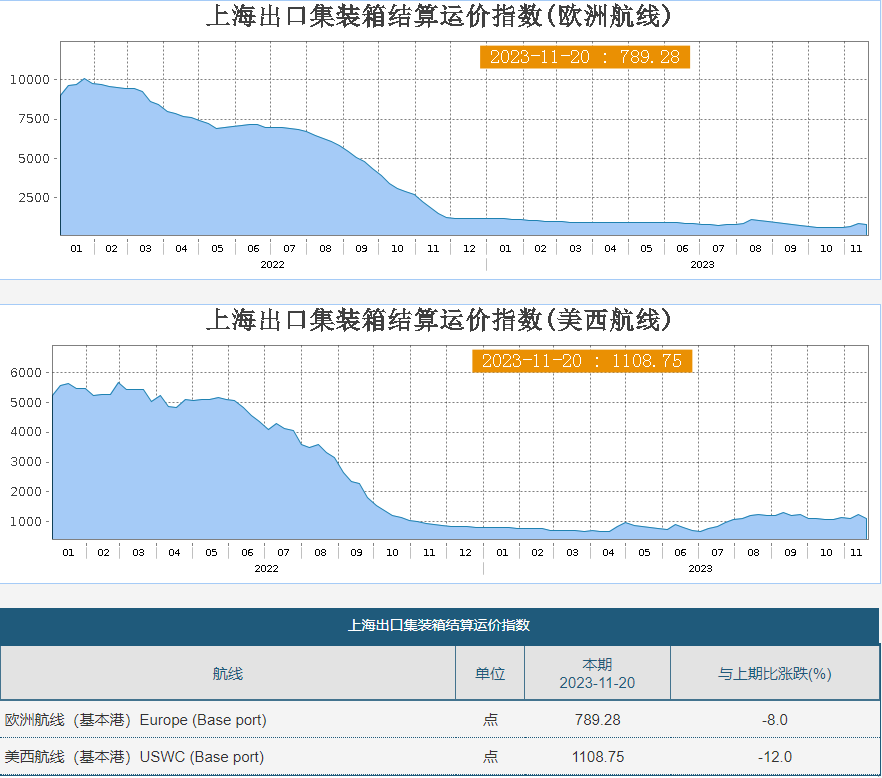
Task: Click the 2022 year label under USWC chart
Action: tap(266, 568)
